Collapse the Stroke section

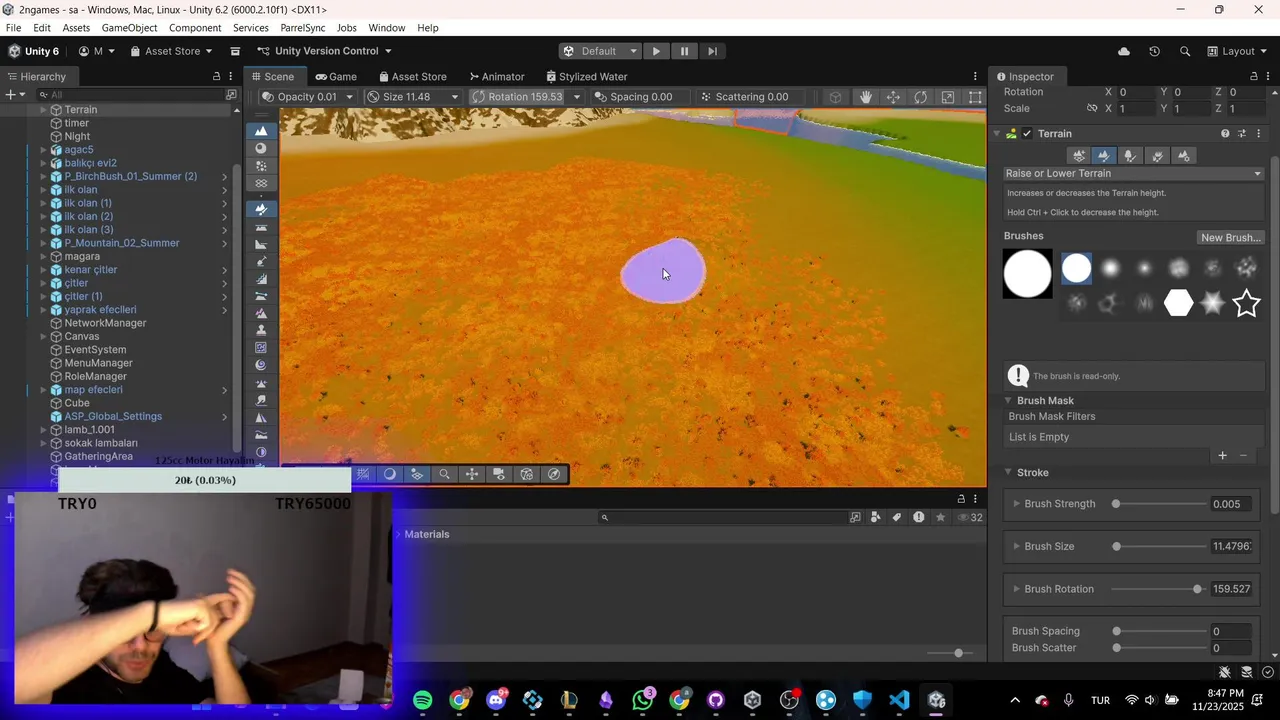[1008, 472]
